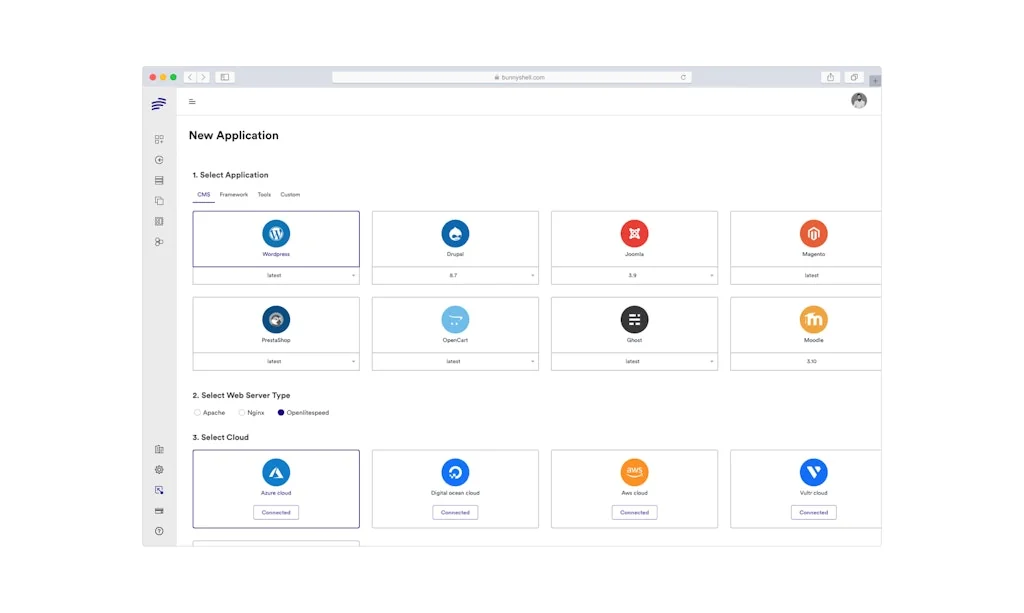The width and height of the screenshot is (1024, 613).
Task: Click Connected button under Digital ocean cloud
Action: tap(455, 512)
